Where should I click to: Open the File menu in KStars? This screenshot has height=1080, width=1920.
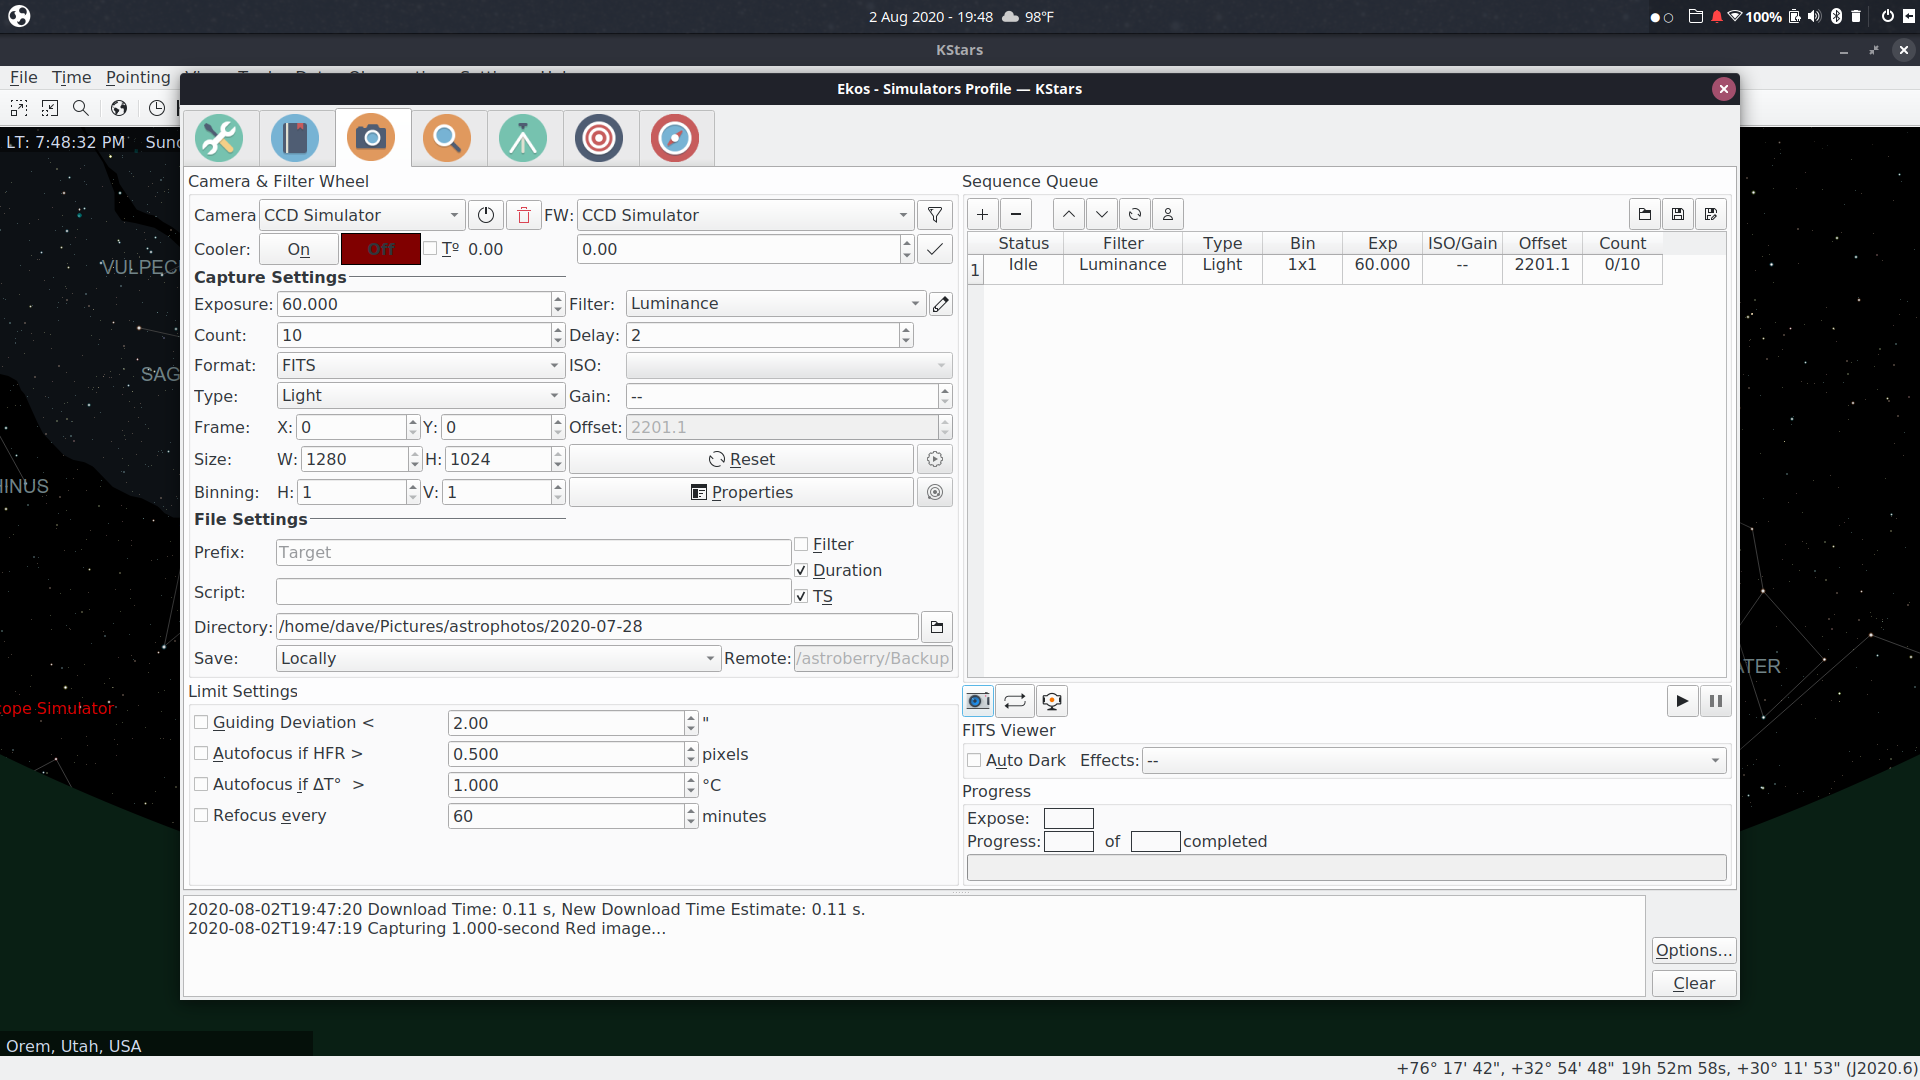(24, 77)
